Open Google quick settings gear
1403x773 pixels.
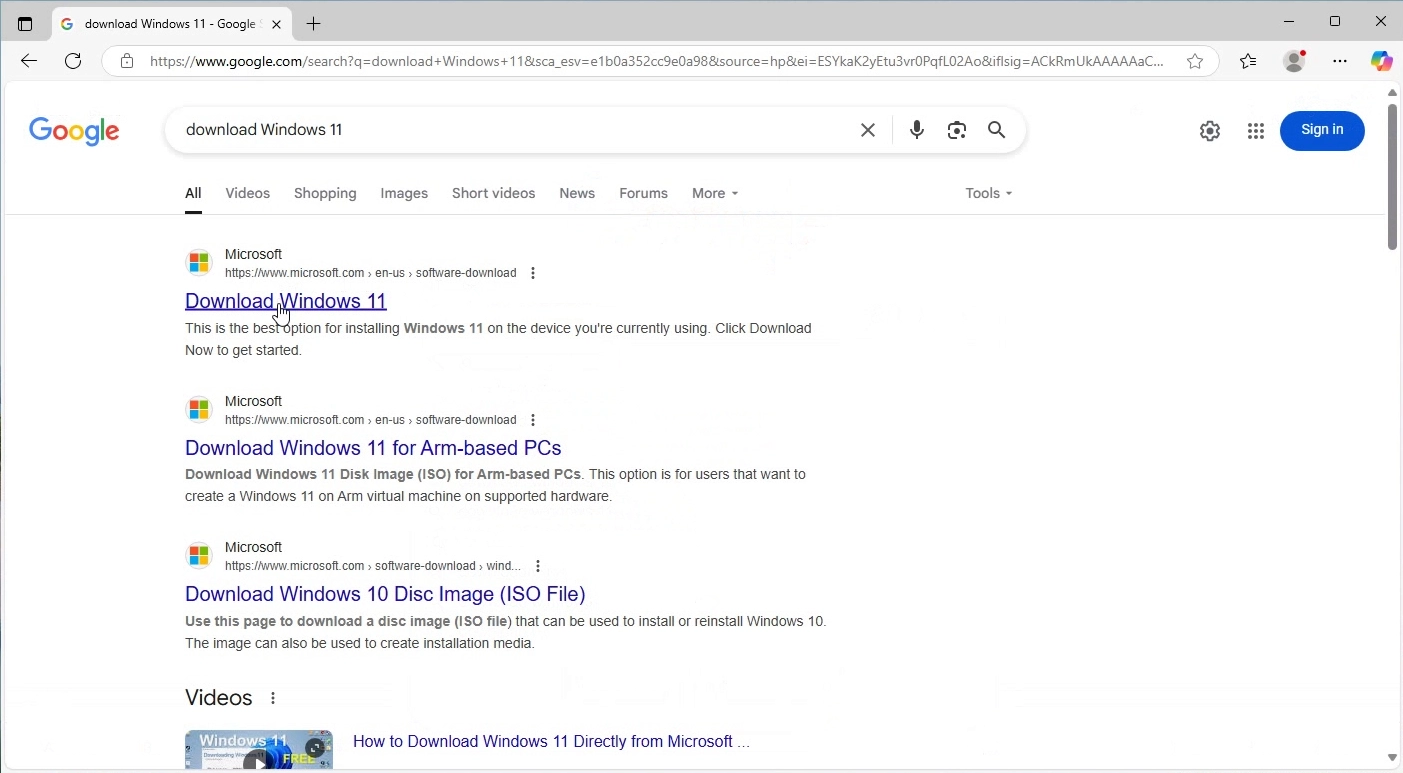click(x=1211, y=131)
